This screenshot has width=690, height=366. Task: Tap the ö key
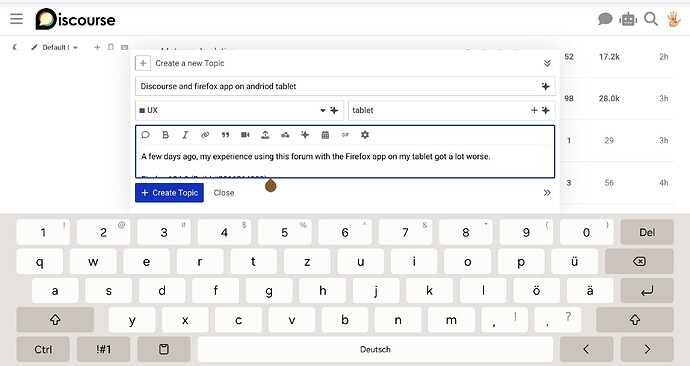pyautogui.click(x=536, y=291)
